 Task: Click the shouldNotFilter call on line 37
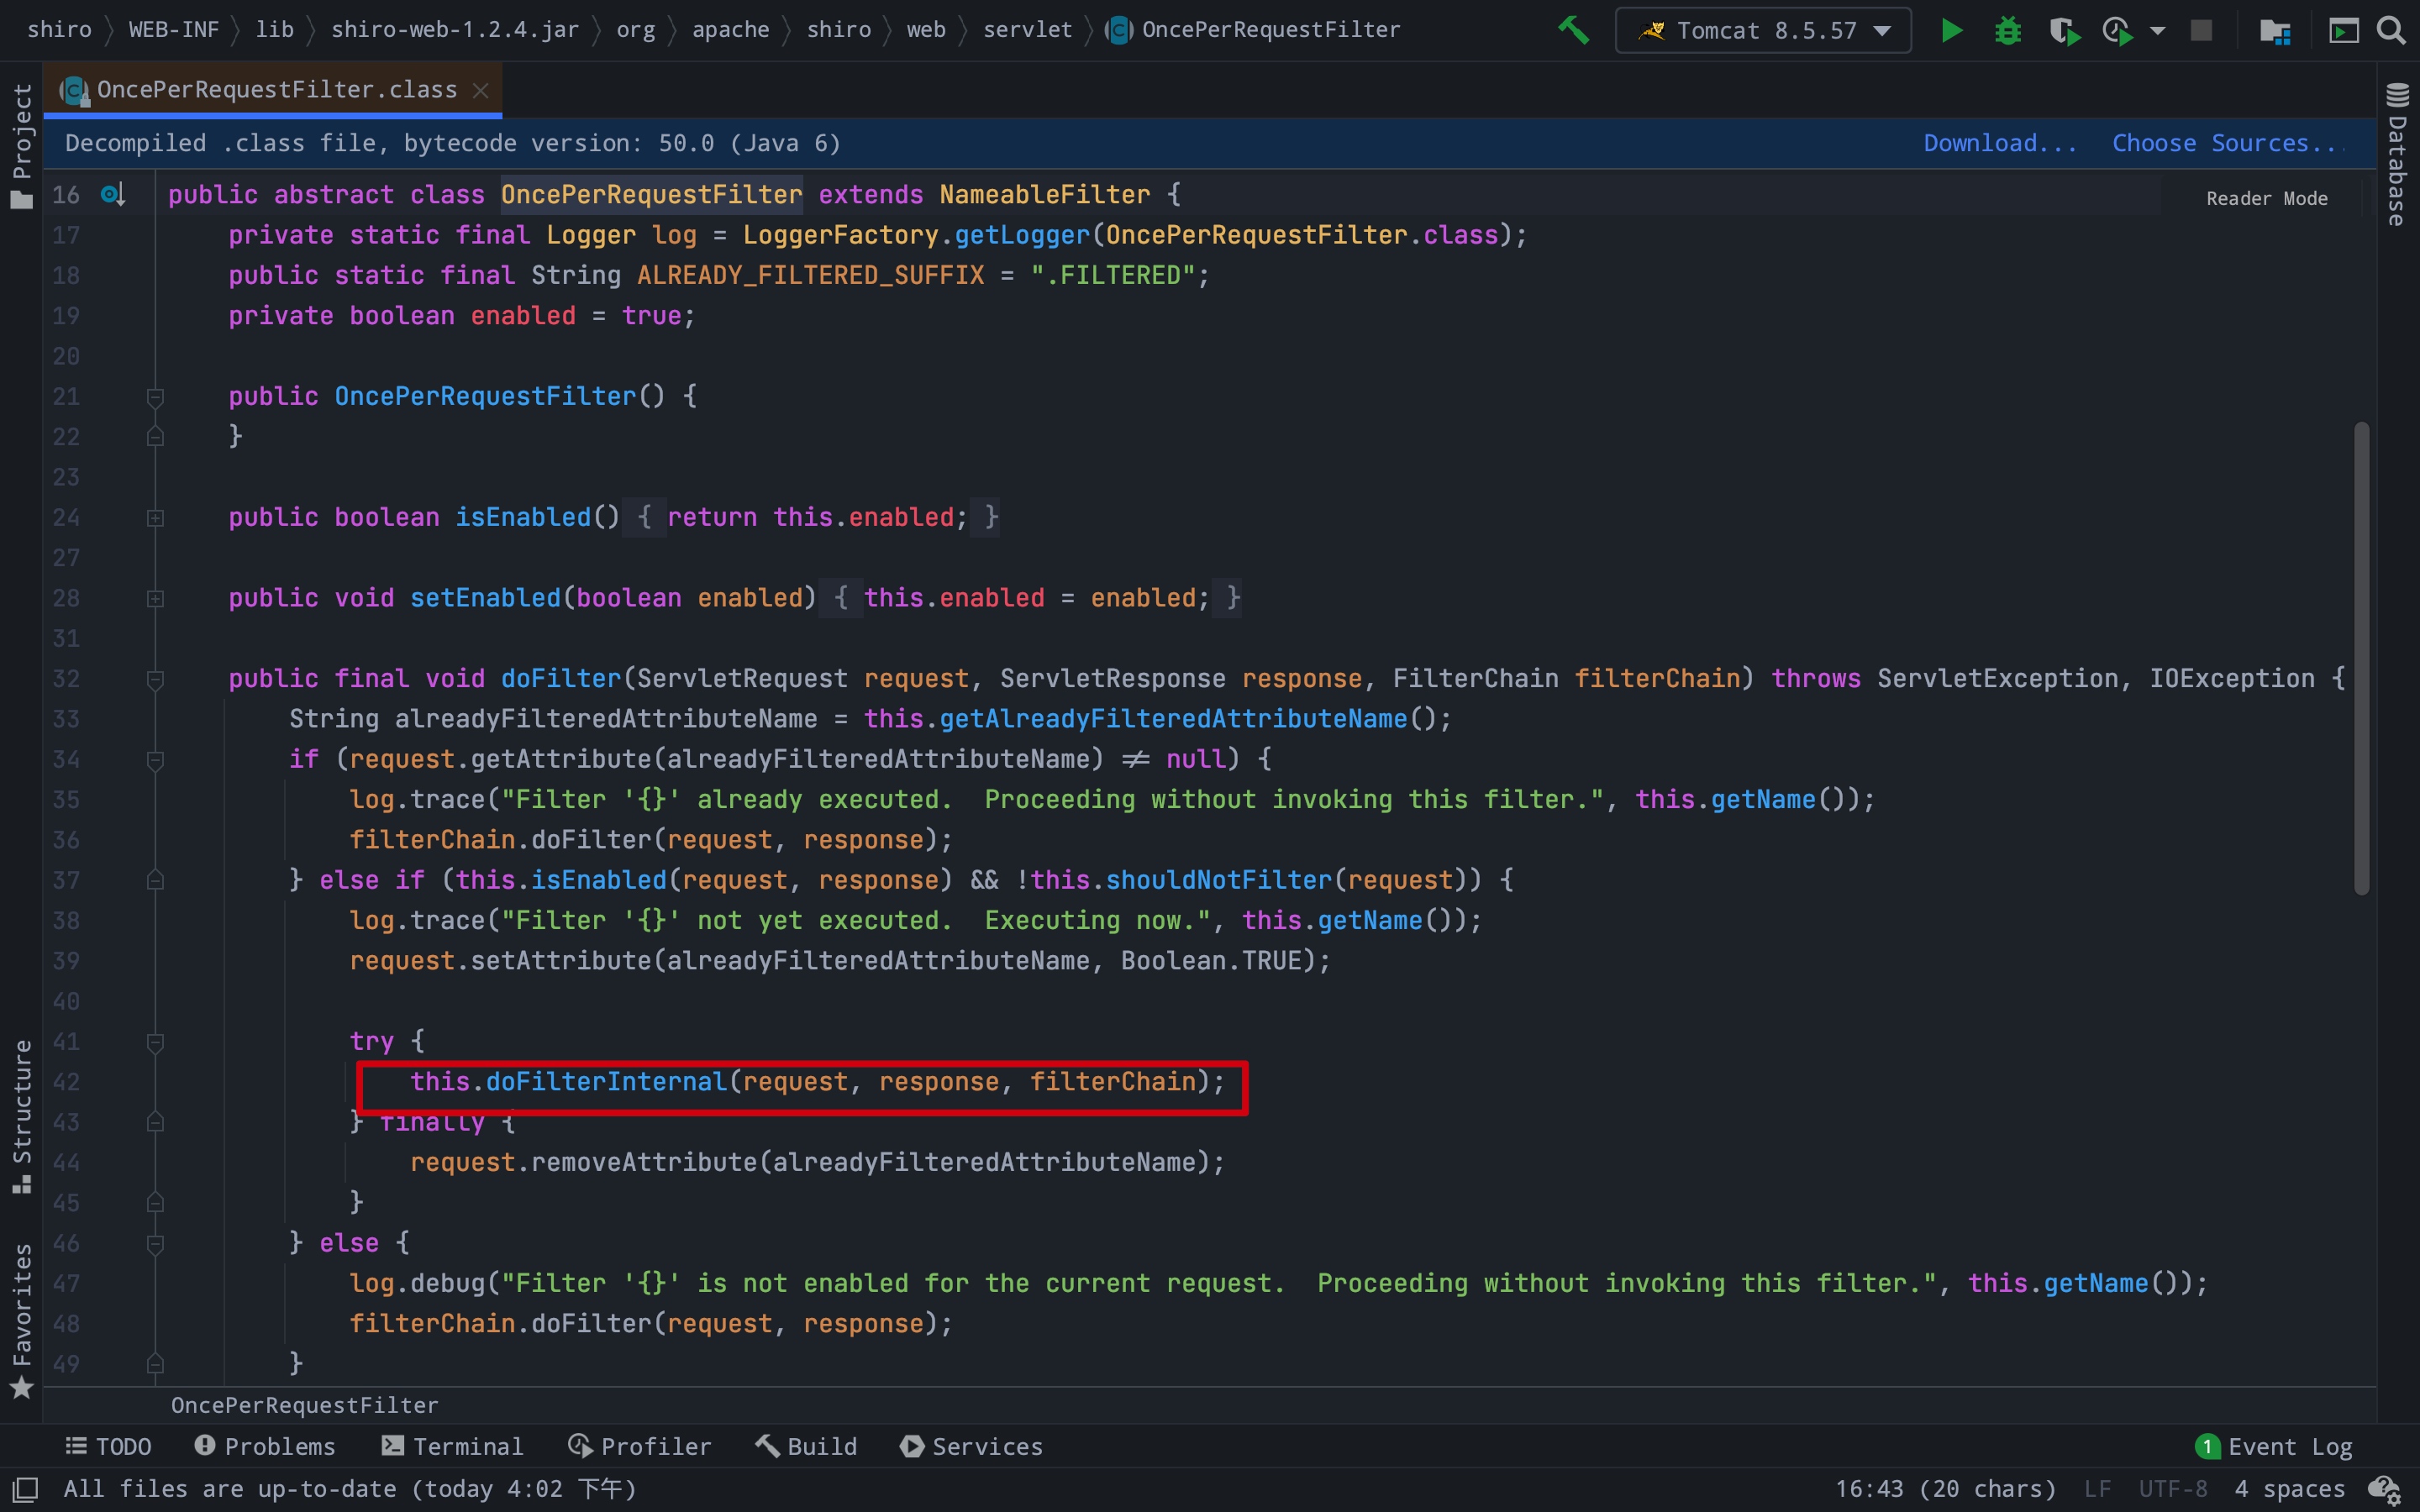pos(1218,880)
